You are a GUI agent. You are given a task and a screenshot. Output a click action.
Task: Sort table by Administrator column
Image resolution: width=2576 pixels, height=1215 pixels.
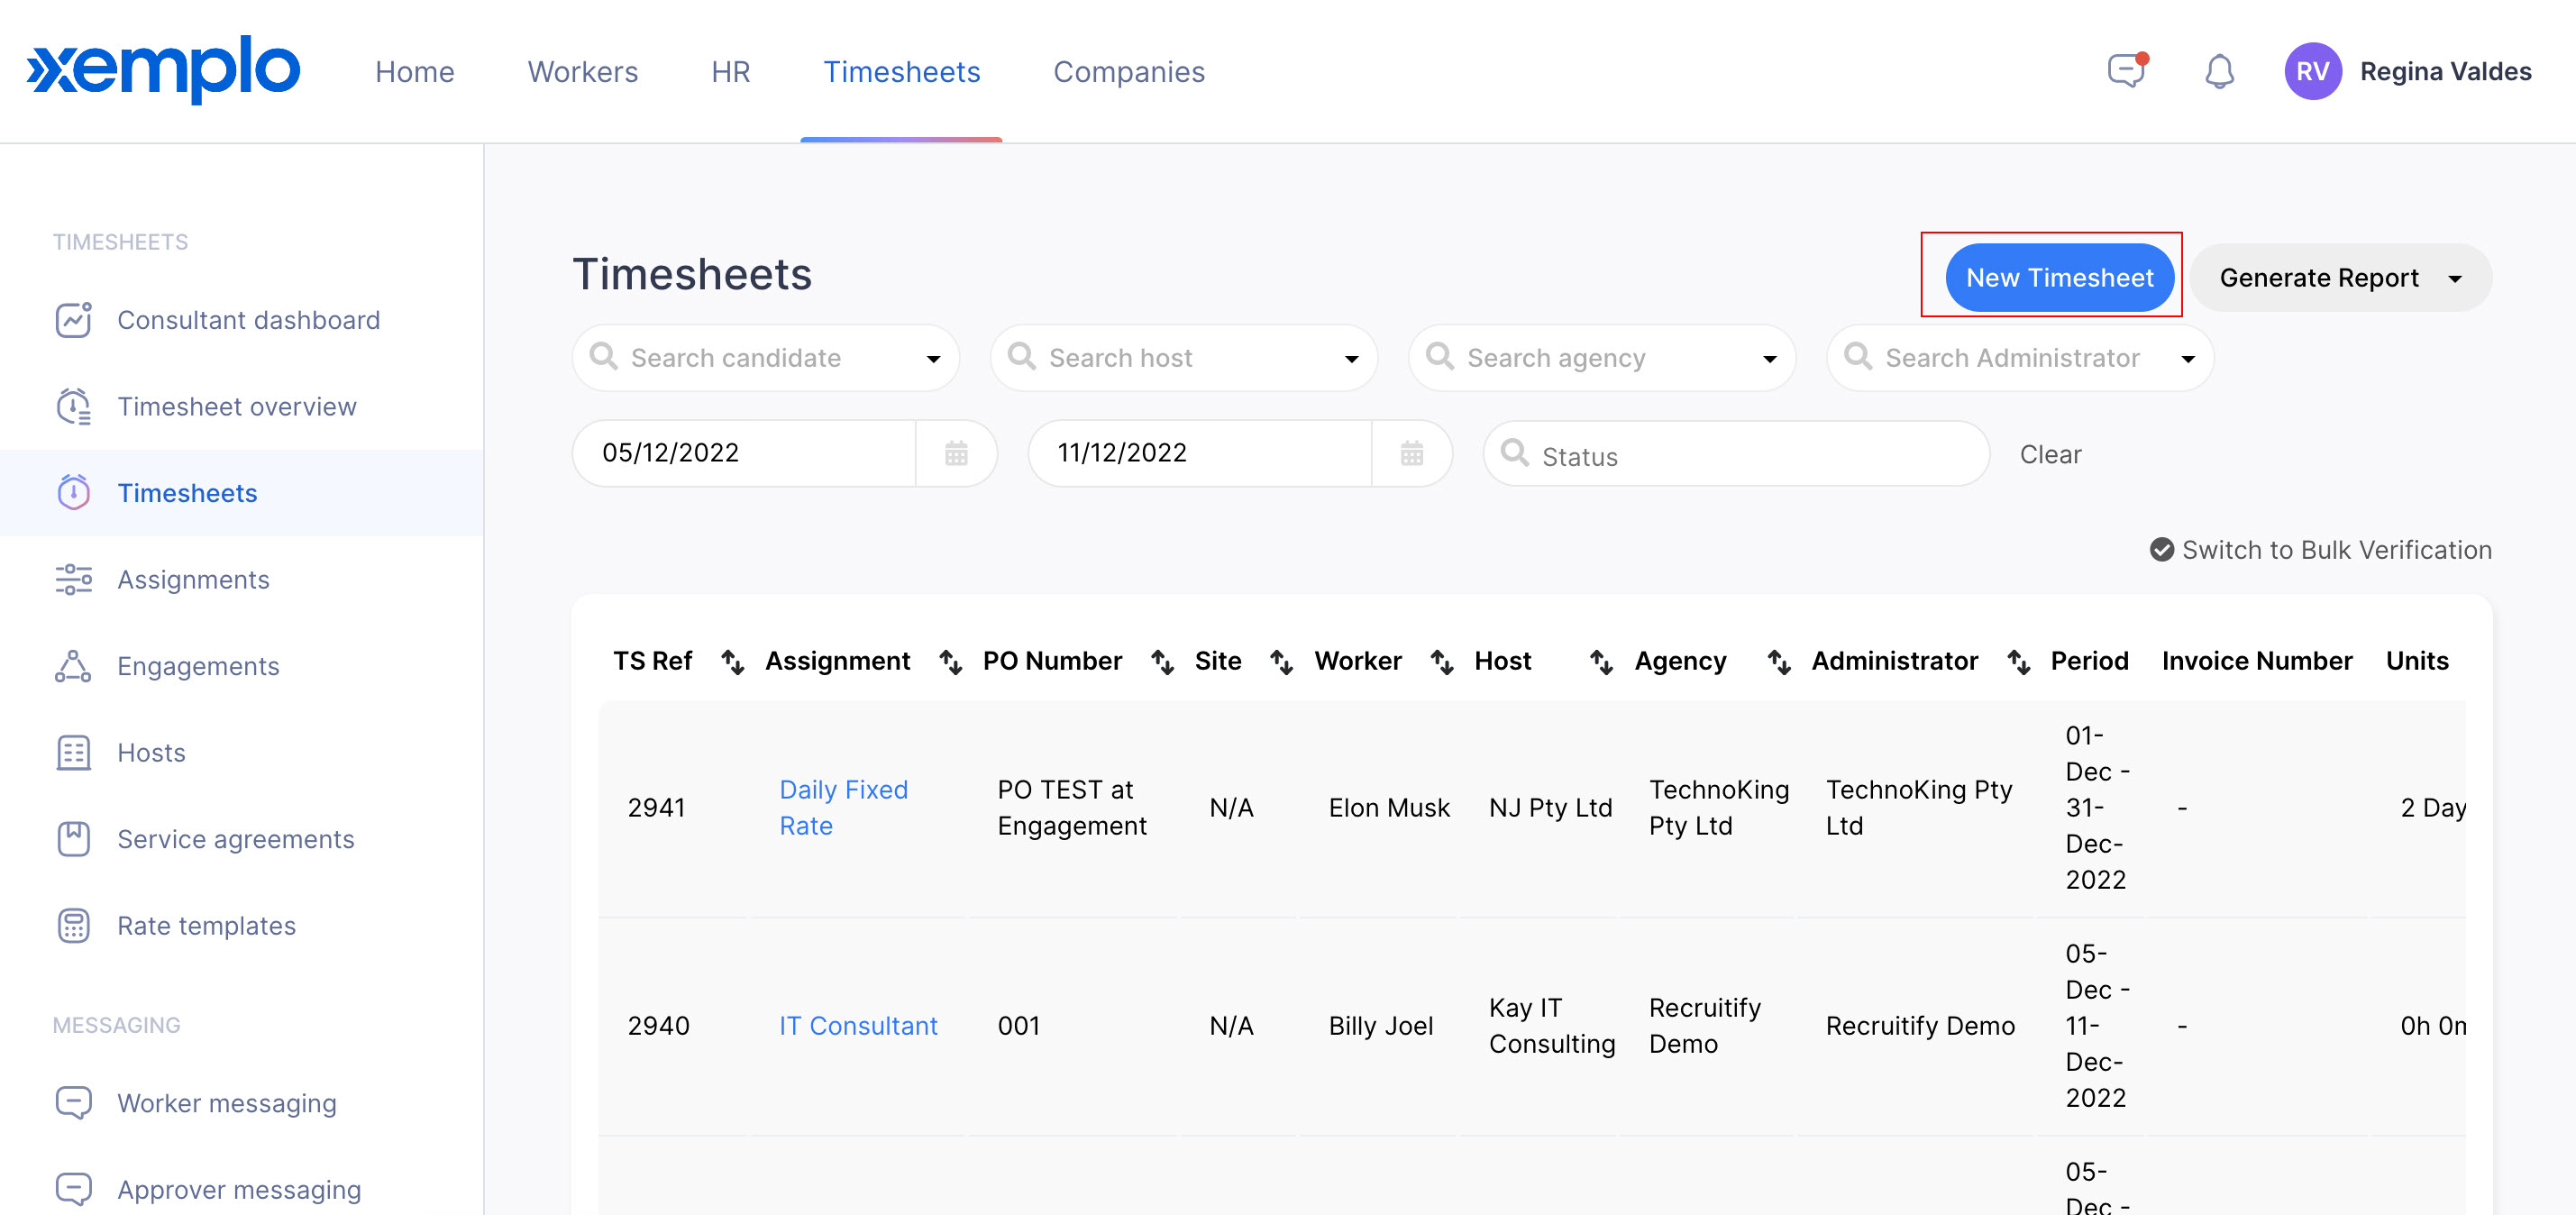pyautogui.click(x=2018, y=662)
